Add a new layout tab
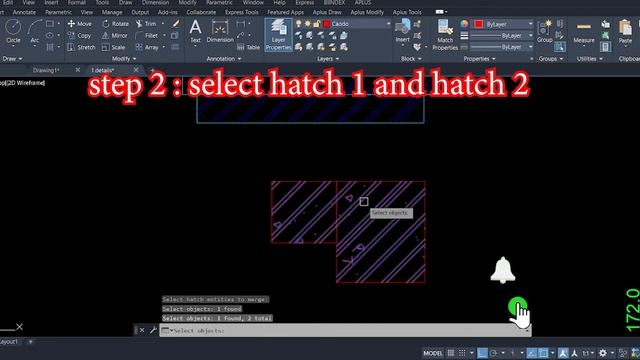640x360 pixels. (30, 342)
